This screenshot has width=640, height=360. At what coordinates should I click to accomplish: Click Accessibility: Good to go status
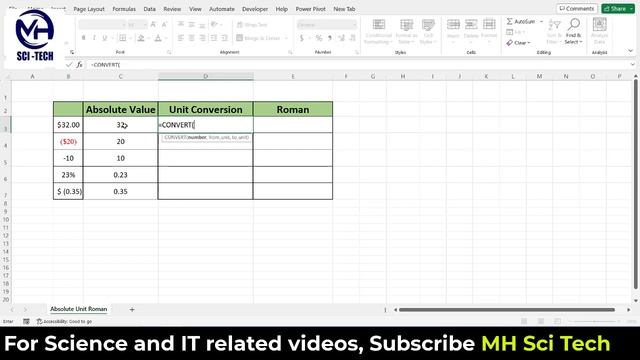click(64, 322)
